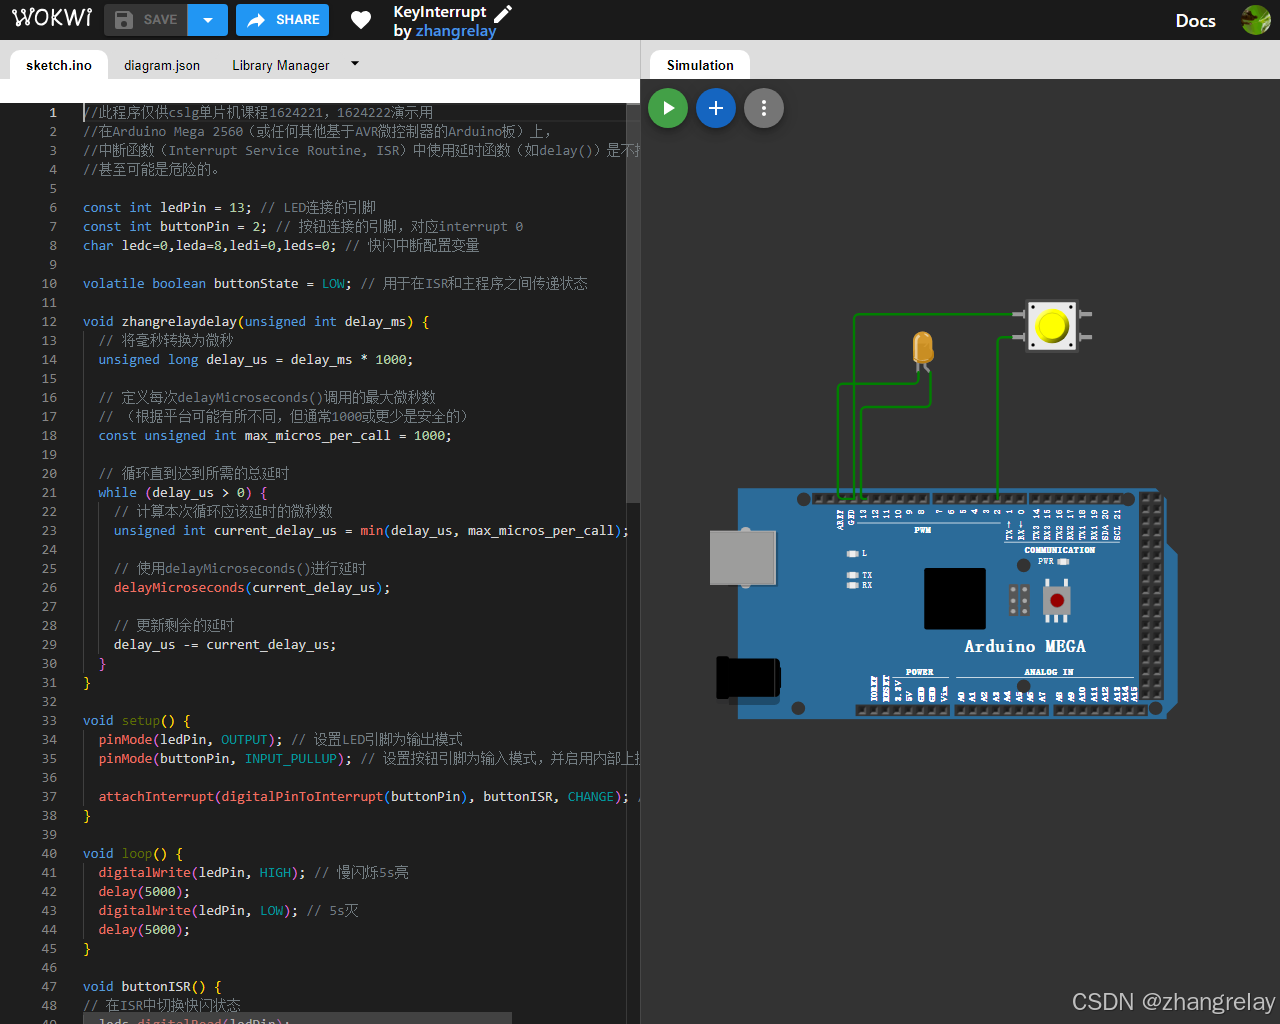This screenshot has height=1024, width=1280.
Task: Click the 'void buttonISR()' line
Action: (x=152, y=986)
